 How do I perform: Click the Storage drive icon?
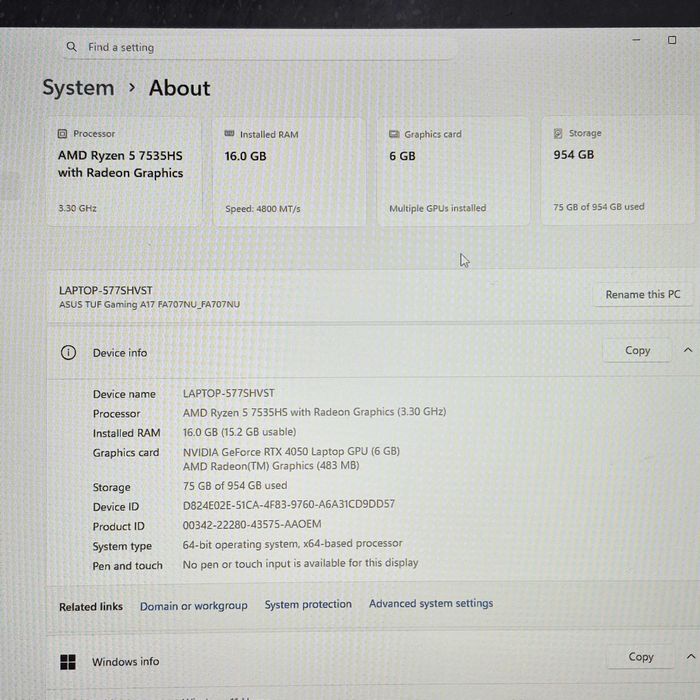[x=558, y=133]
